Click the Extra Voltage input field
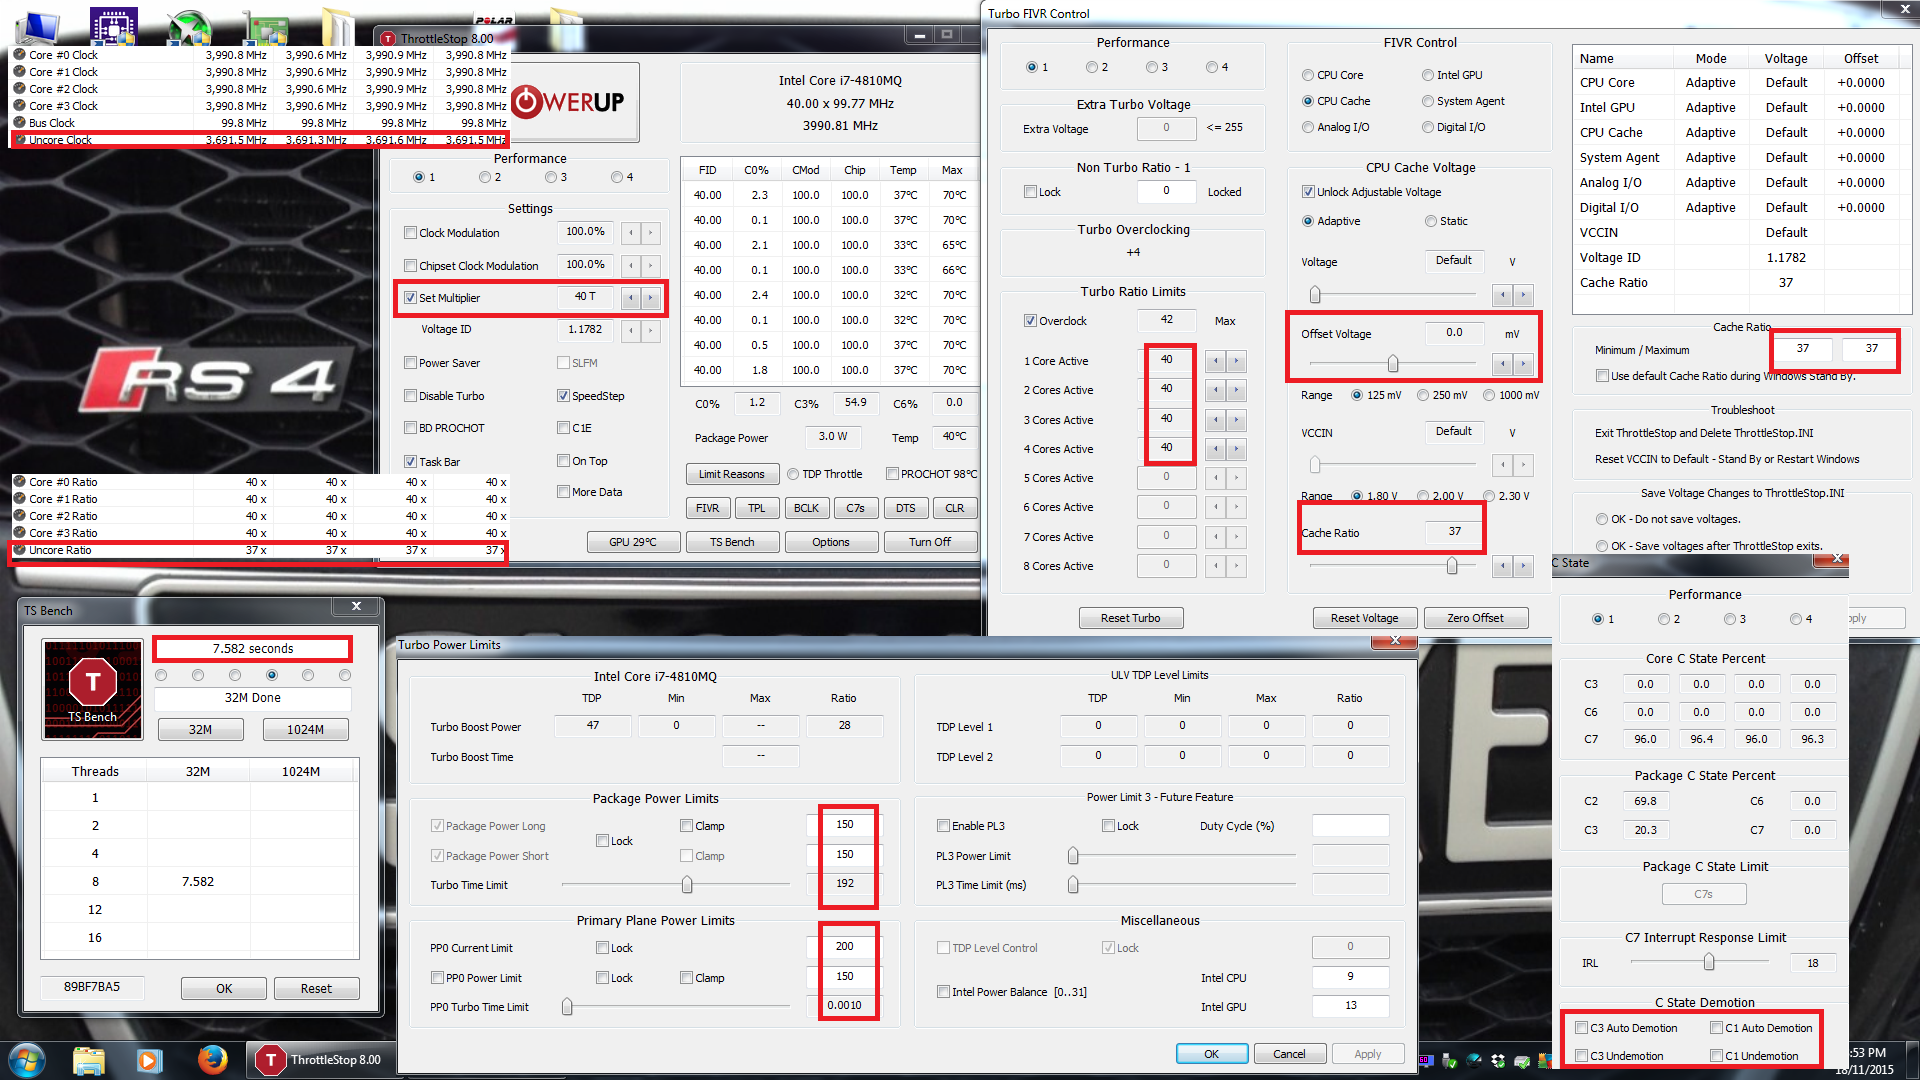 pos(1166,128)
